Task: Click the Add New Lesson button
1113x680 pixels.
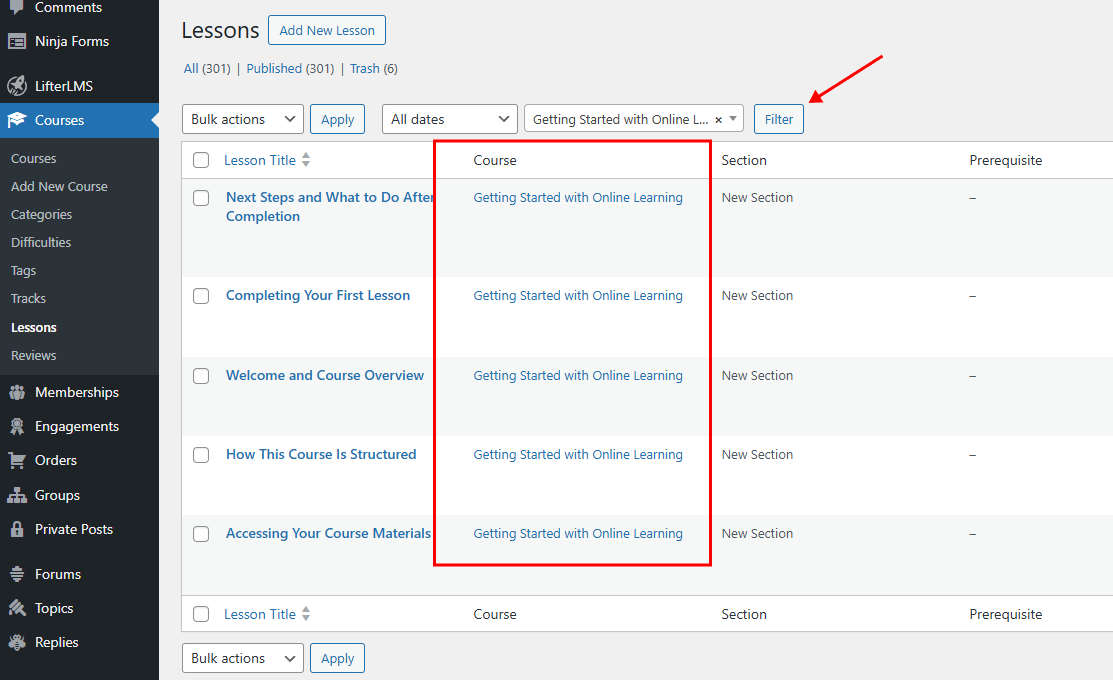Action: [x=327, y=30]
